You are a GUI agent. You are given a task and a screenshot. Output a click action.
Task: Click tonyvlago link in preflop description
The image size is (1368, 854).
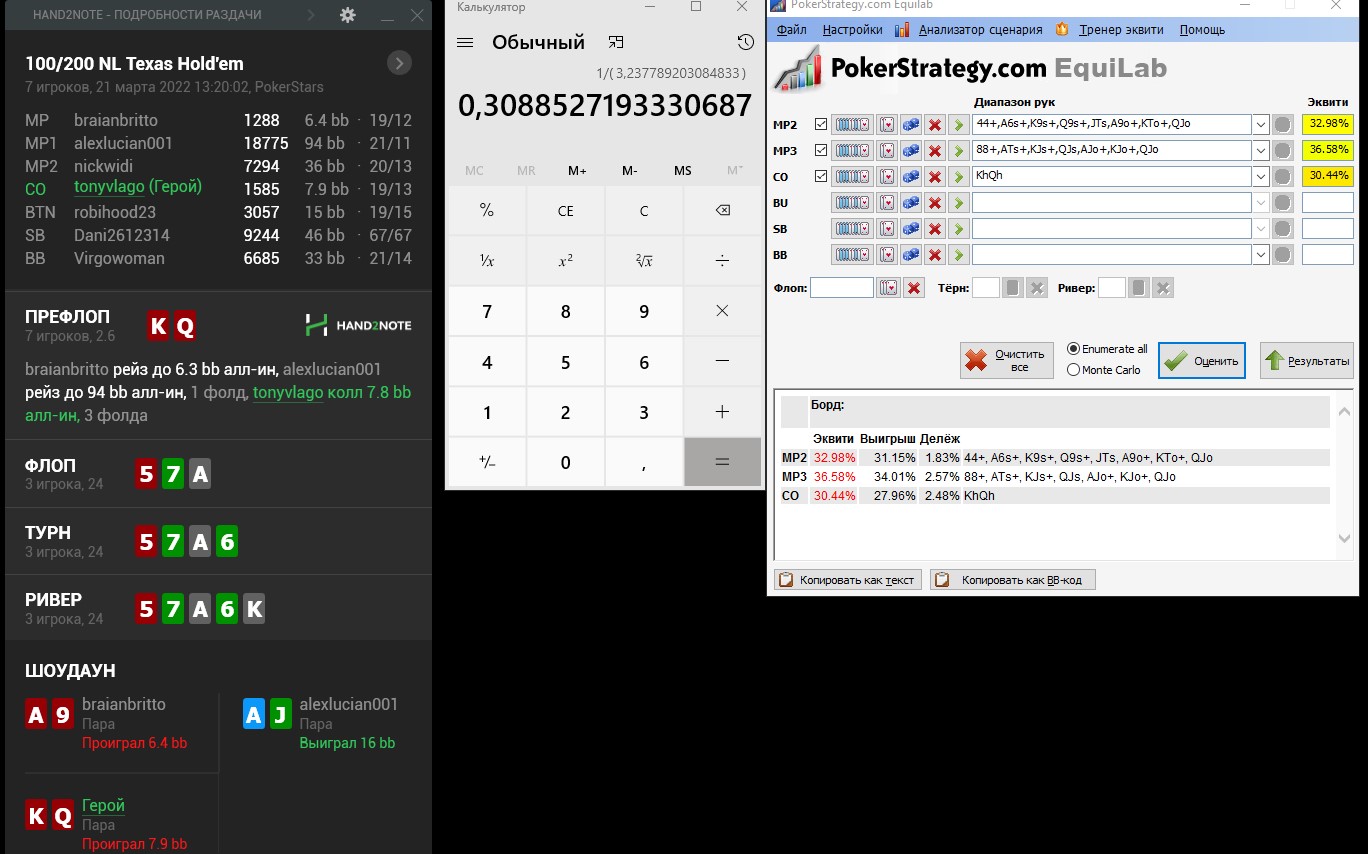(x=288, y=393)
